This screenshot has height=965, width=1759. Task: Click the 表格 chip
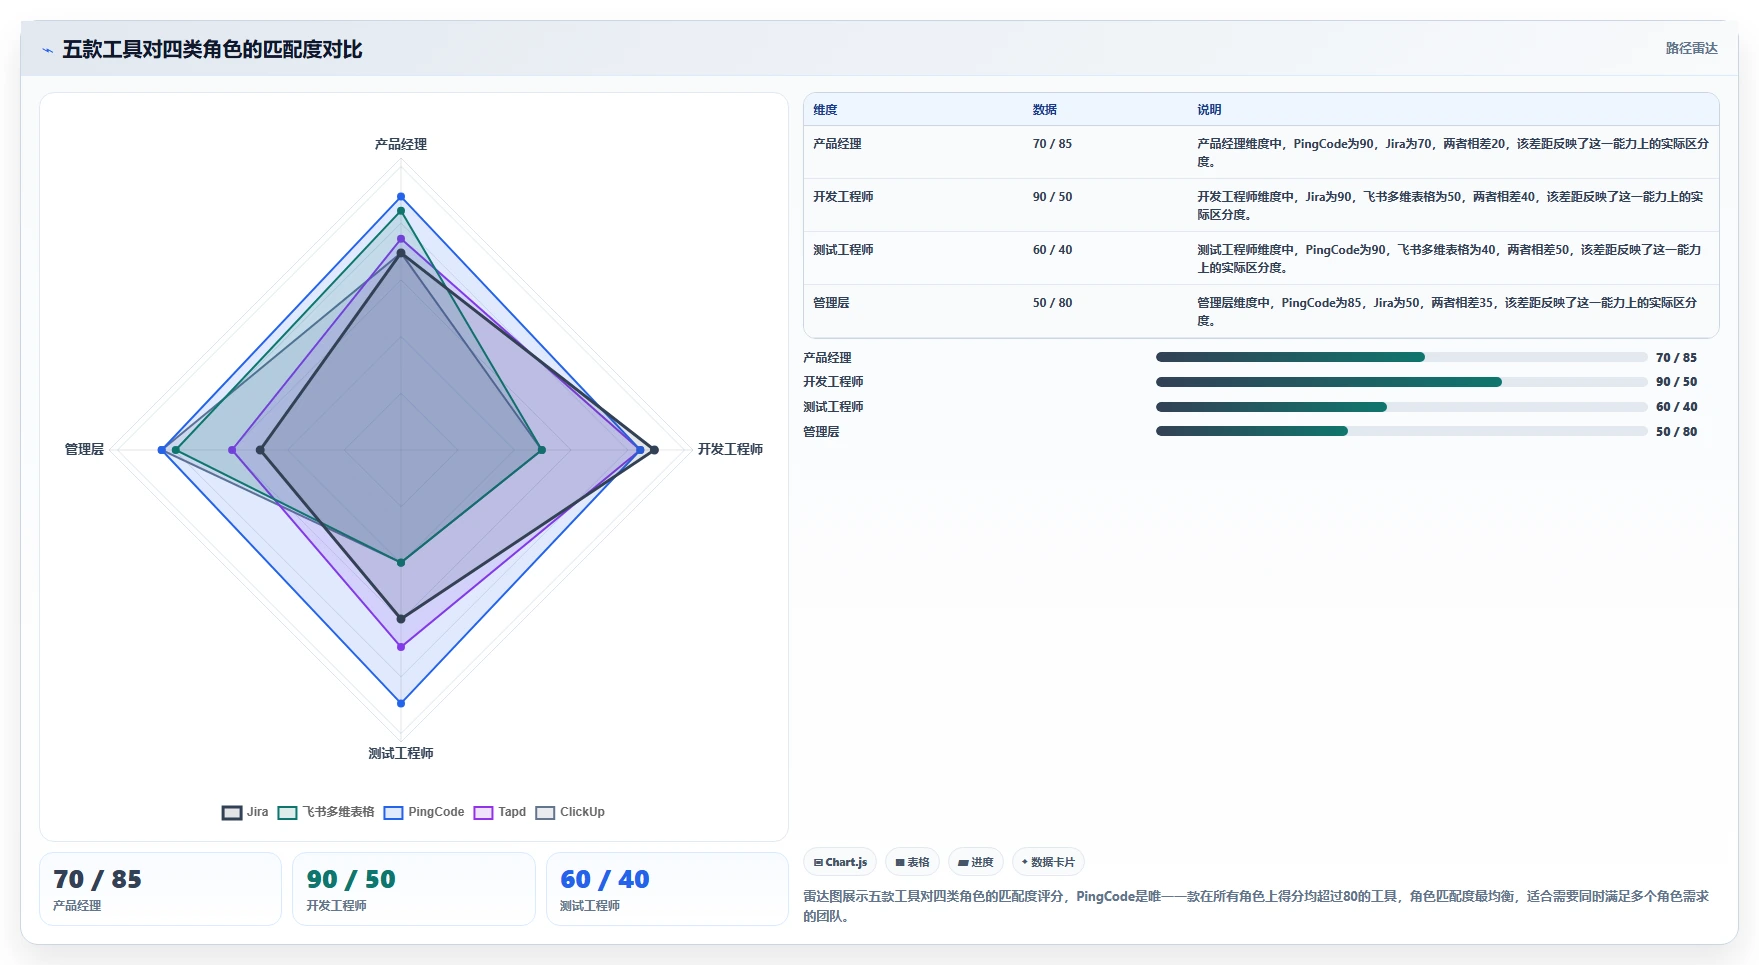(912, 862)
